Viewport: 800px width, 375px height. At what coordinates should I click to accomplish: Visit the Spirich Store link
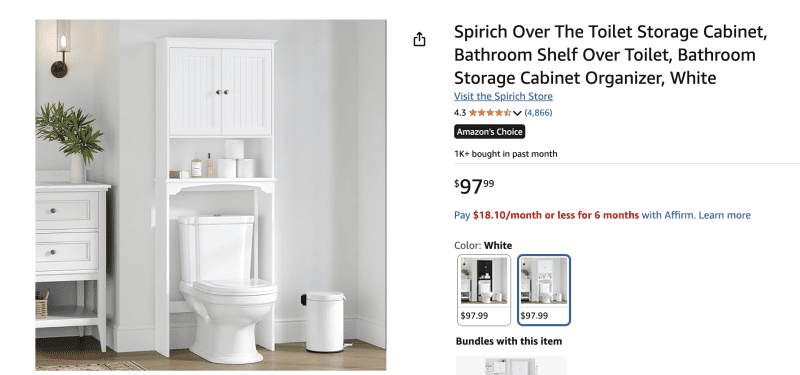(x=503, y=96)
